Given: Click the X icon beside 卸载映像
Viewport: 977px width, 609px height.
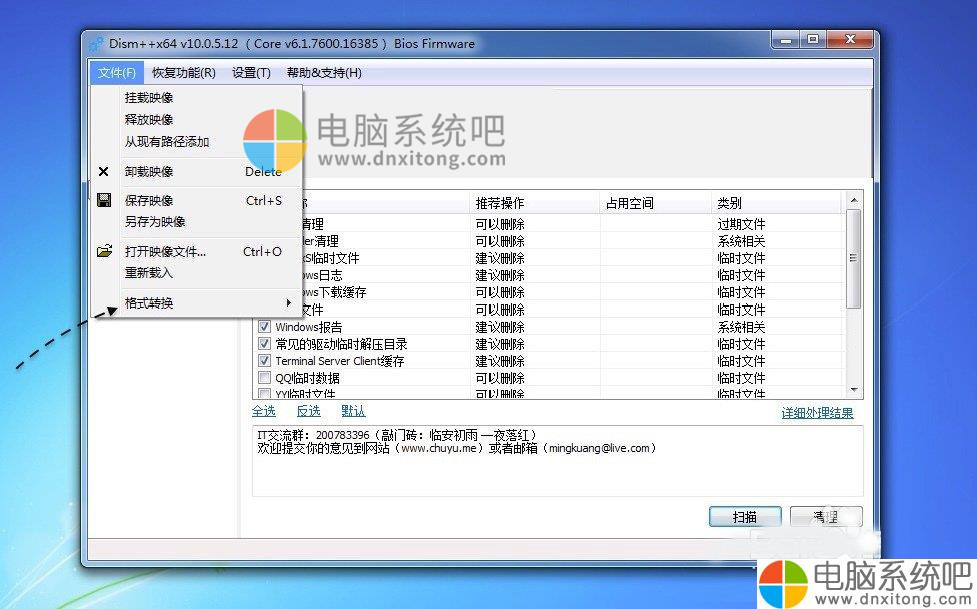Looking at the screenshot, I should coord(103,171).
